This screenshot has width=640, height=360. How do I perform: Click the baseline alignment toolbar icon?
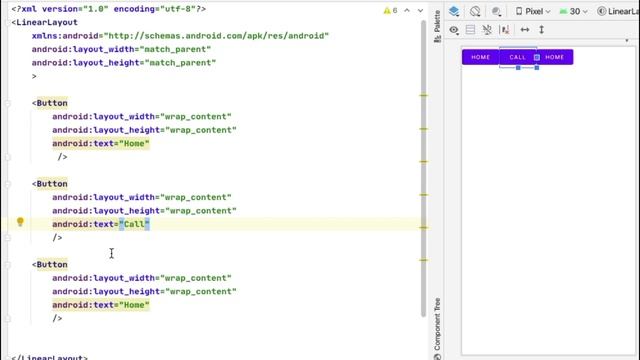pos(505,30)
